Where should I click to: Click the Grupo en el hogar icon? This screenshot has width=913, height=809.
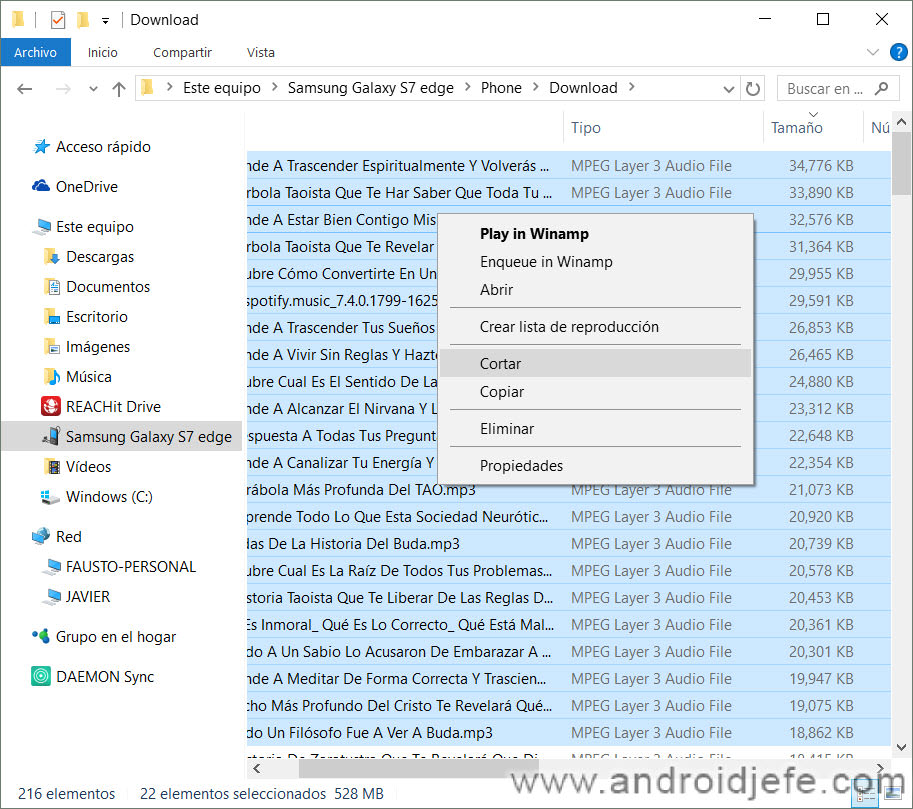(41, 636)
